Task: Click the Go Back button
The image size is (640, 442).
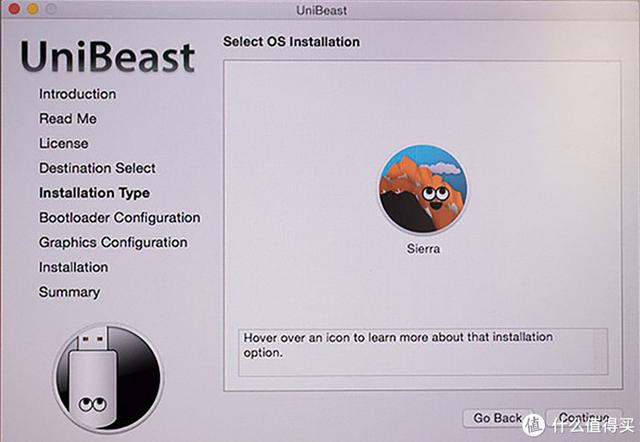Action: coord(498,418)
